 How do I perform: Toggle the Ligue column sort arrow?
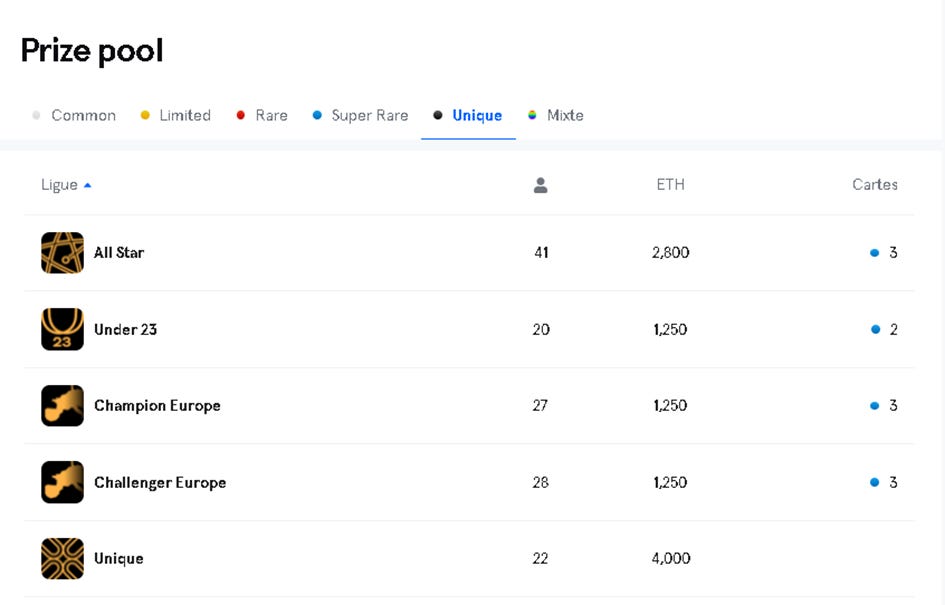click(x=87, y=186)
